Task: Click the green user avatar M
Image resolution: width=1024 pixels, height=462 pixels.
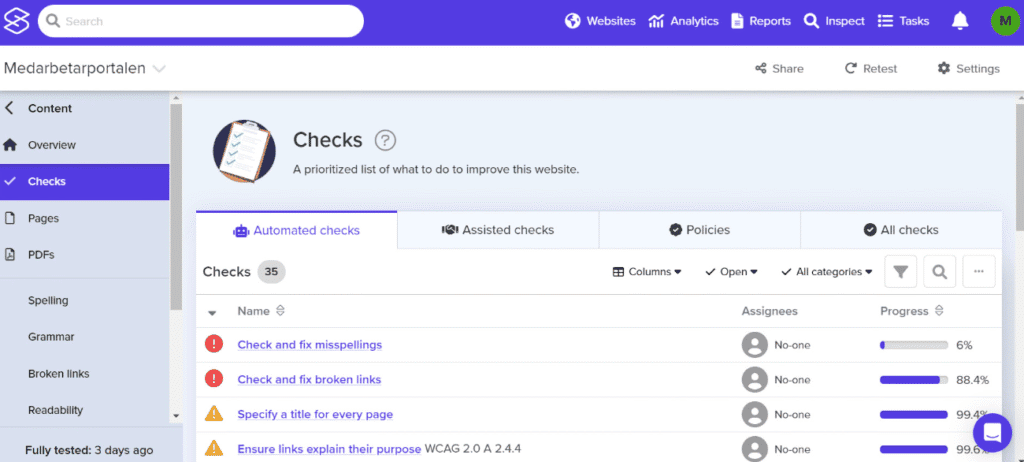Action: 1004,21
